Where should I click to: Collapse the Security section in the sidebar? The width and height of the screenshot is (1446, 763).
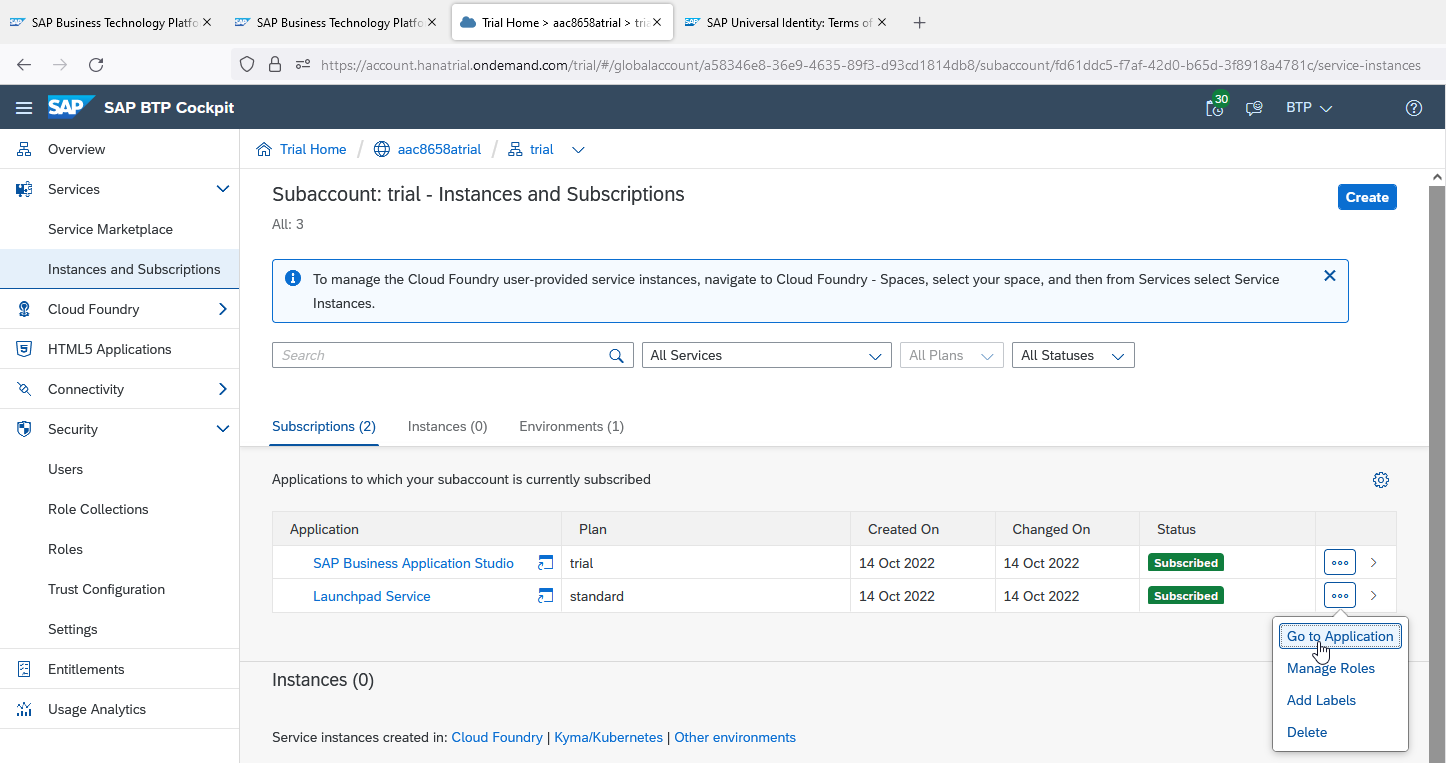[x=222, y=428]
